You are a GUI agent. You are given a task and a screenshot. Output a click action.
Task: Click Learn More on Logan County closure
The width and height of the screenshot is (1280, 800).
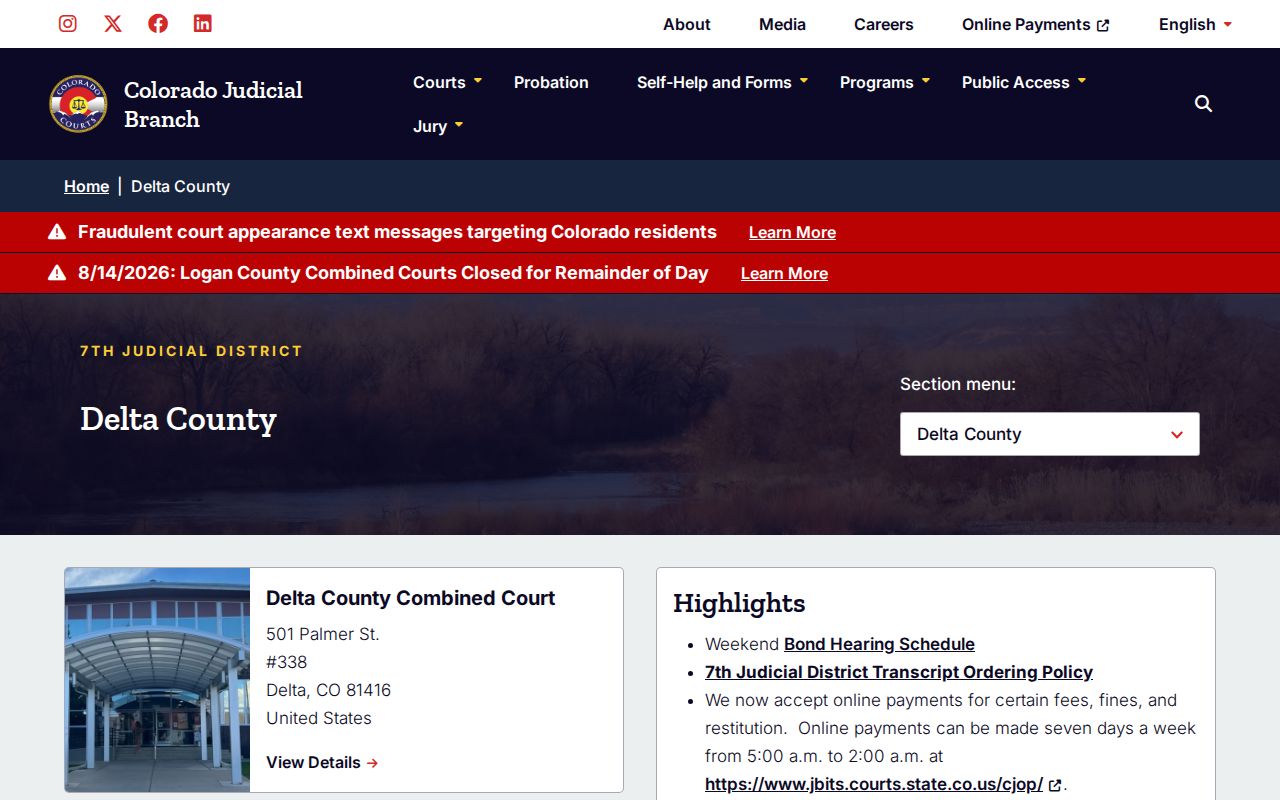[x=784, y=273]
